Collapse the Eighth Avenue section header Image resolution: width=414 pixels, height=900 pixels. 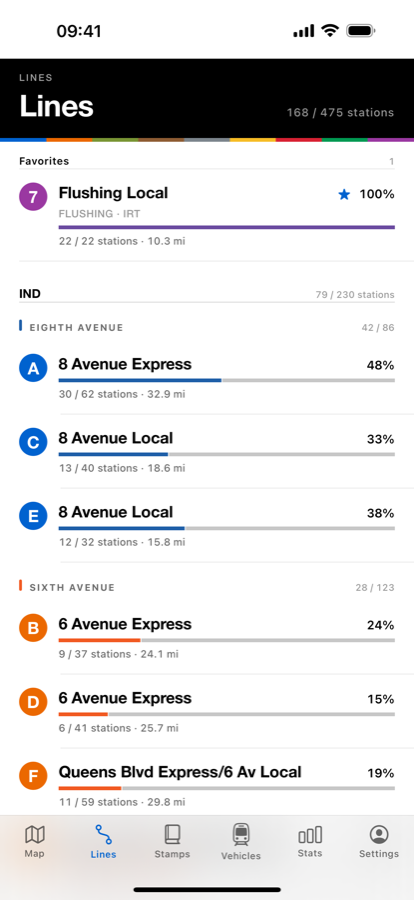[207, 328]
